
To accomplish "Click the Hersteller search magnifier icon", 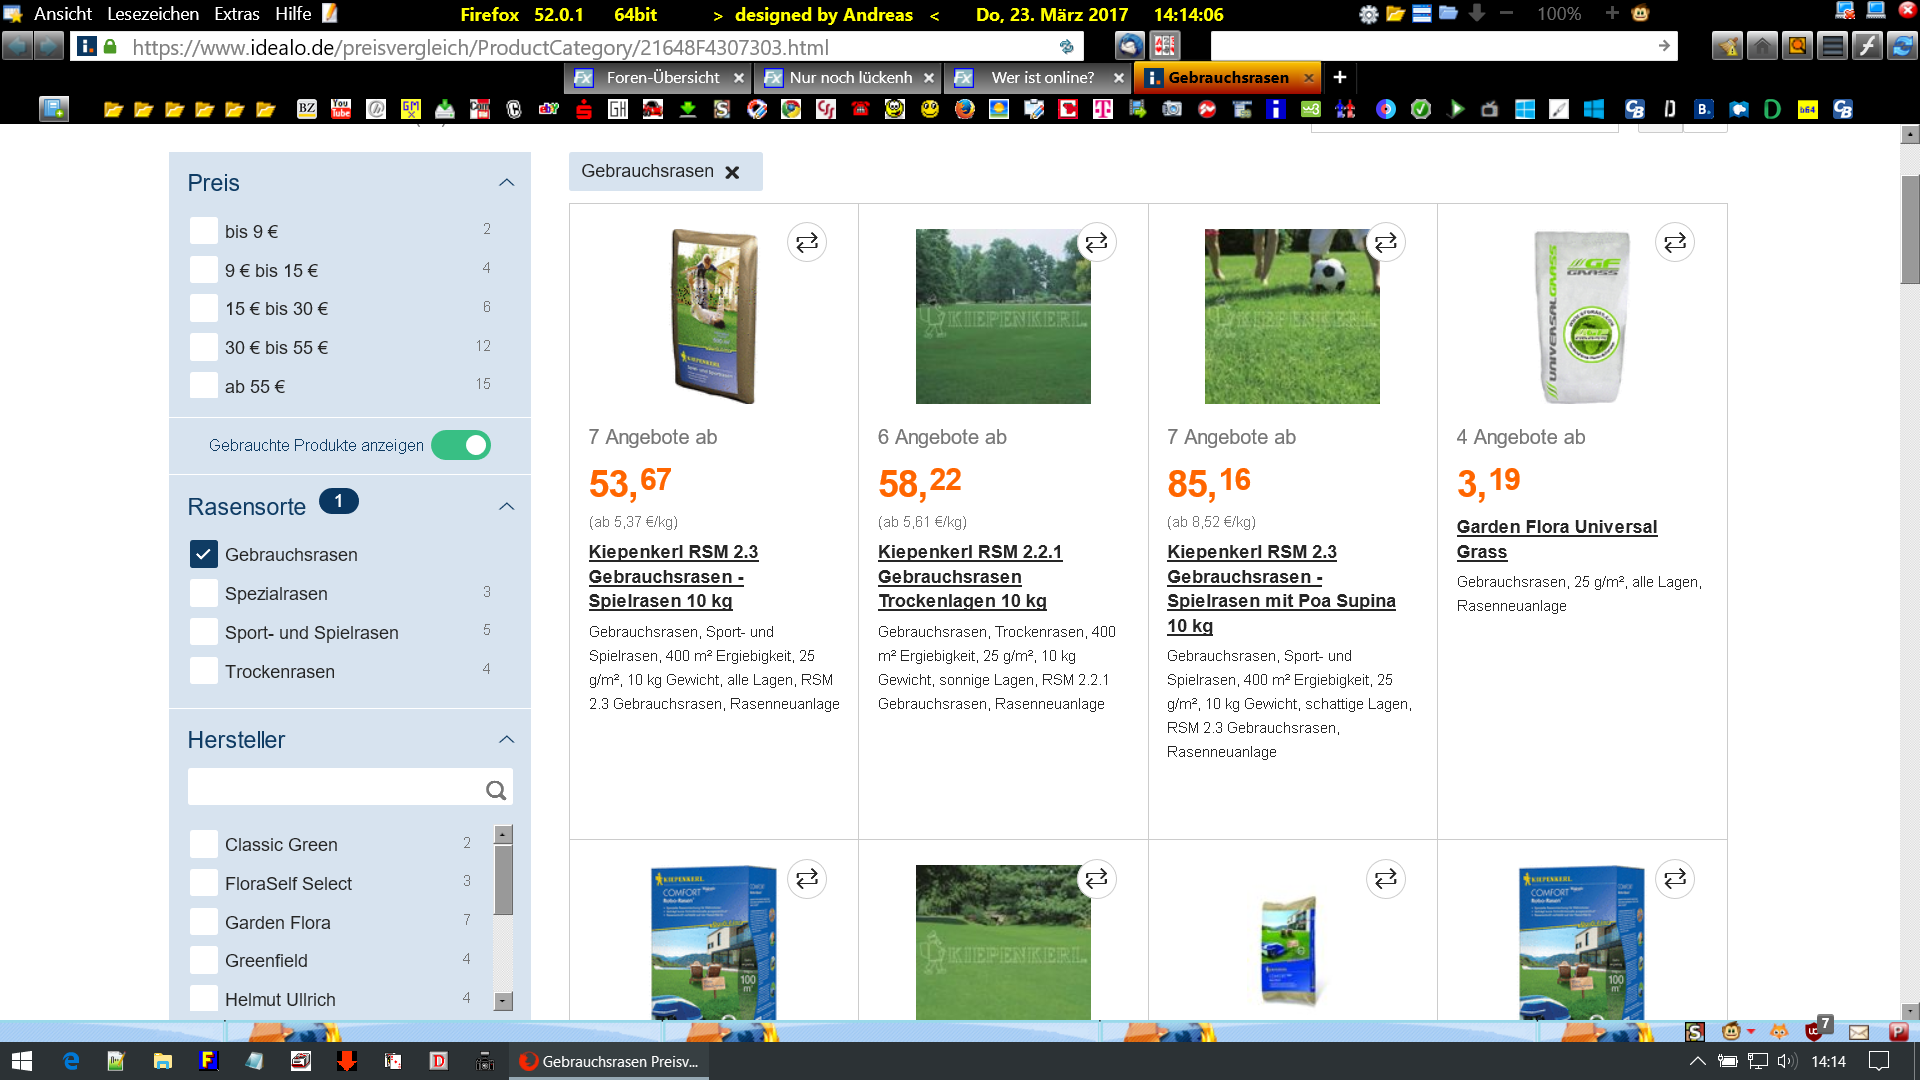I will point(495,790).
